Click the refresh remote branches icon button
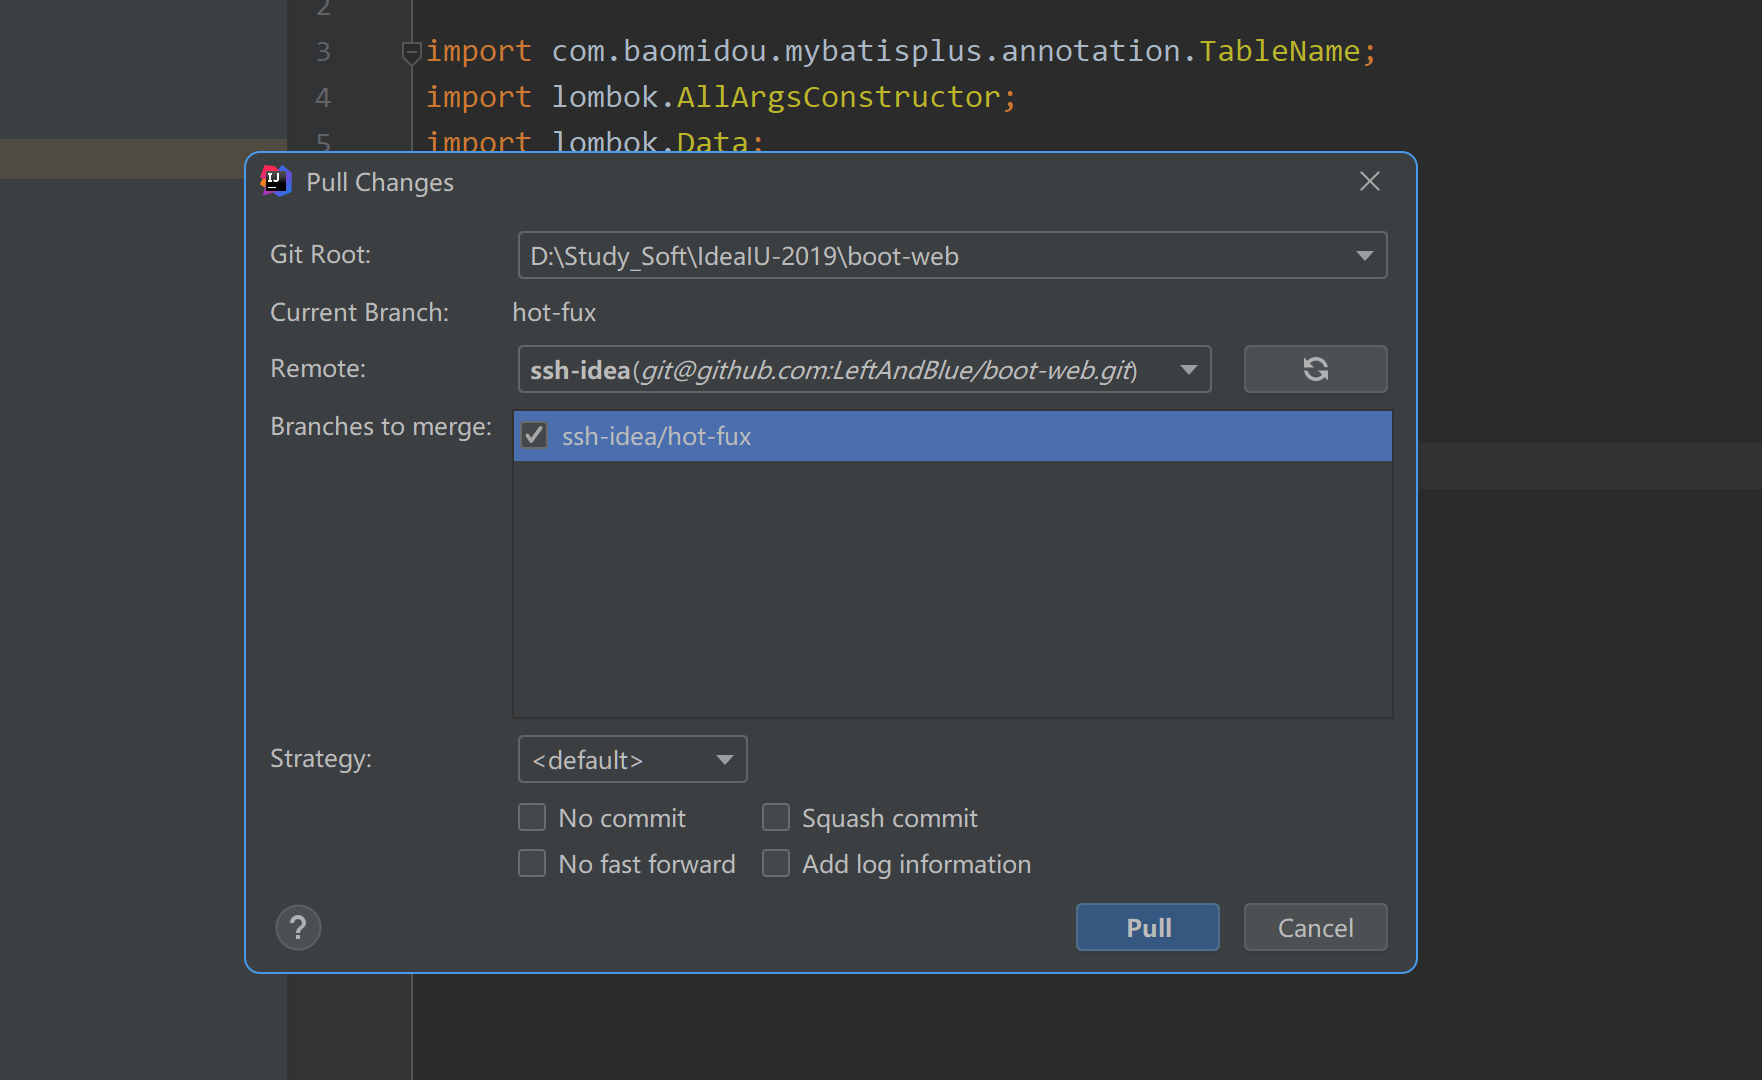 click(x=1315, y=369)
